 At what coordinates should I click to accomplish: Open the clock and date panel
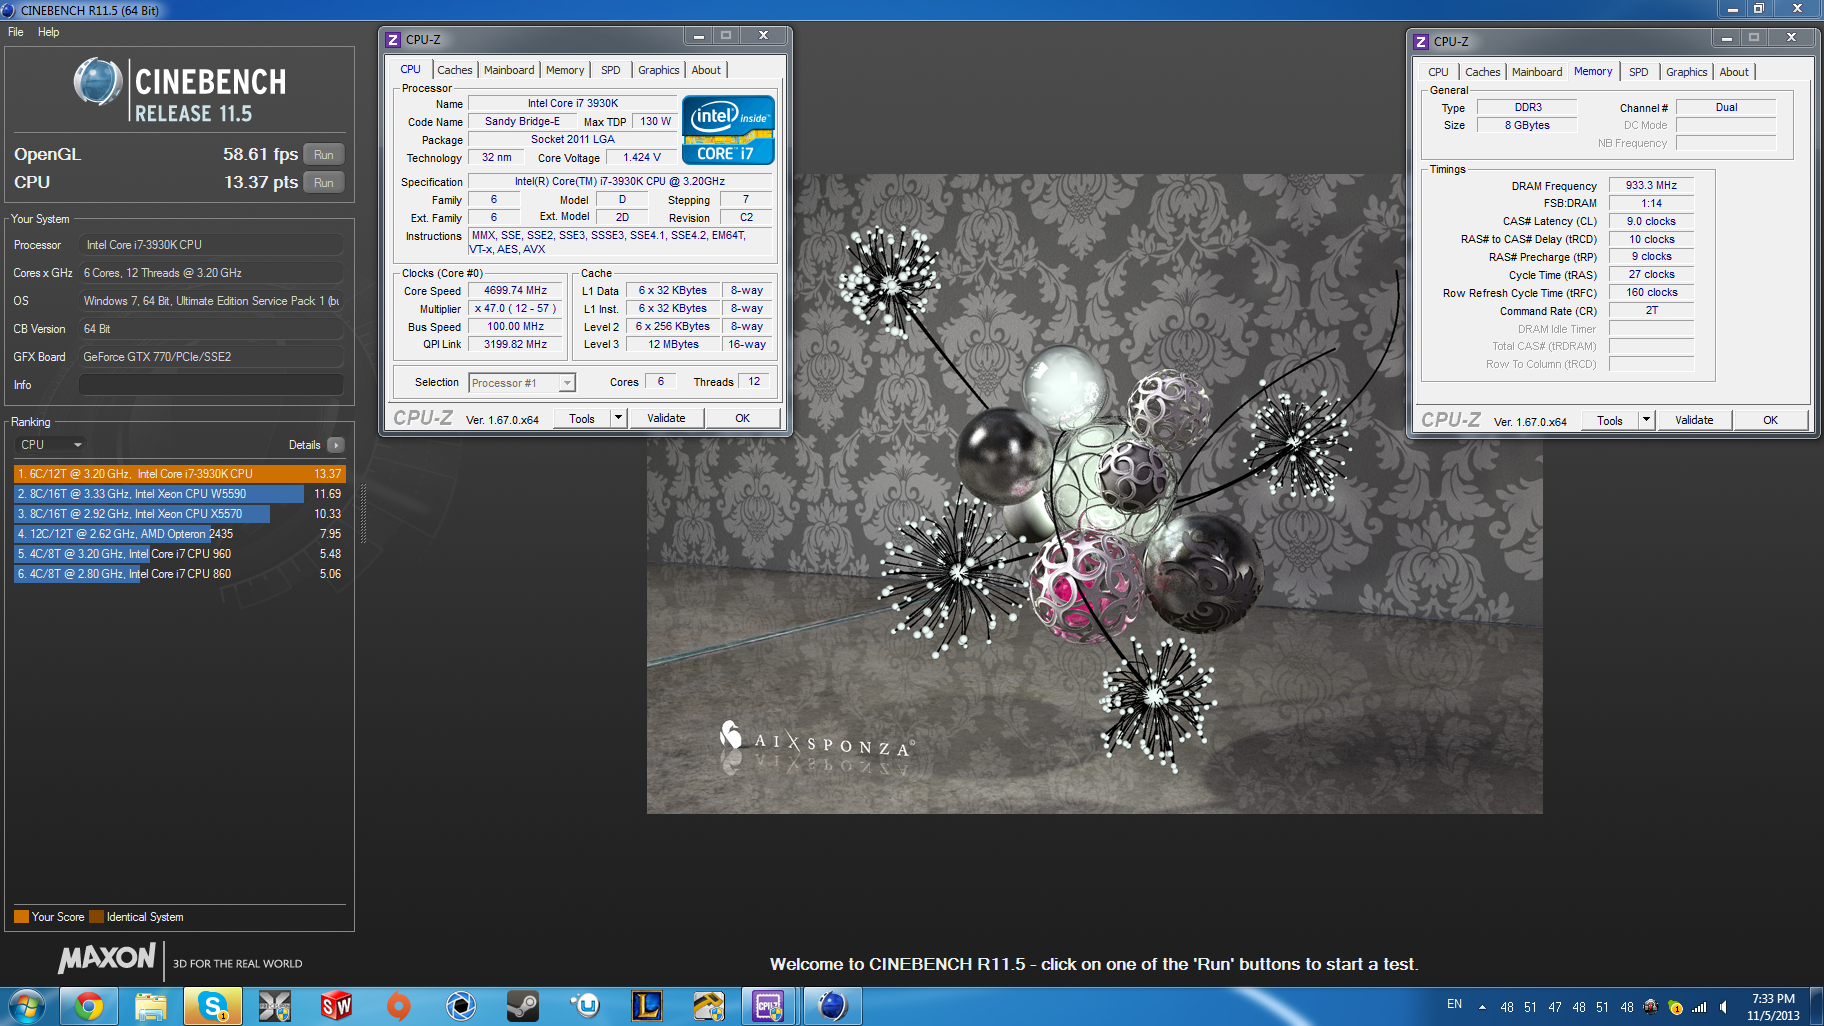point(1773,1006)
